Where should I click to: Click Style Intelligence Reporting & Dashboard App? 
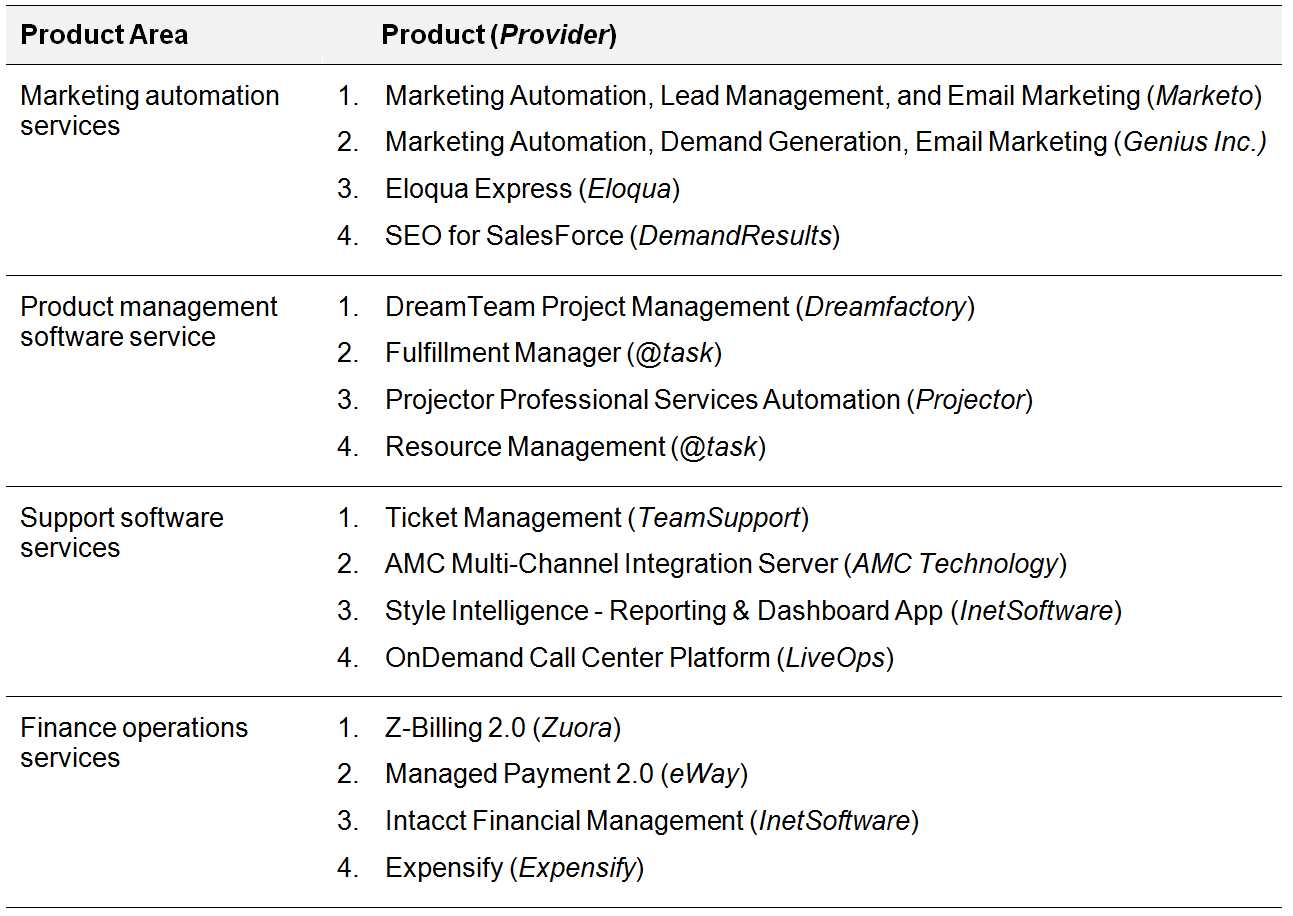(754, 611)
